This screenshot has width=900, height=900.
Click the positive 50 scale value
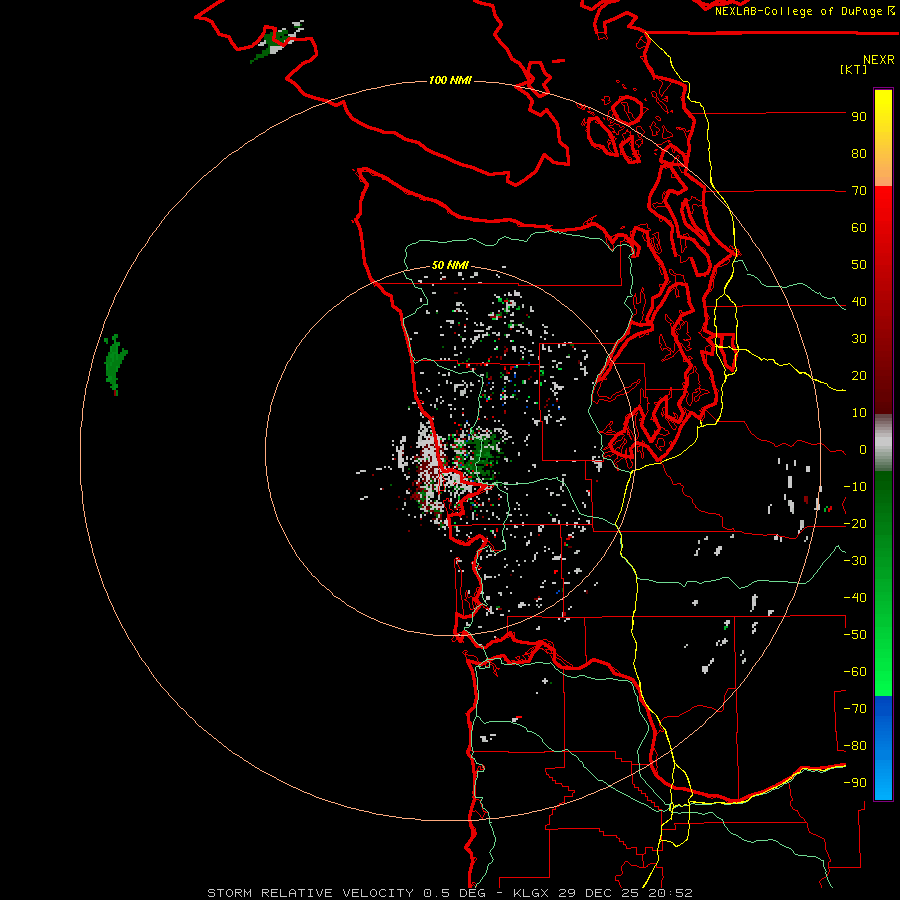pyautogui.click(x=859, y=265)
